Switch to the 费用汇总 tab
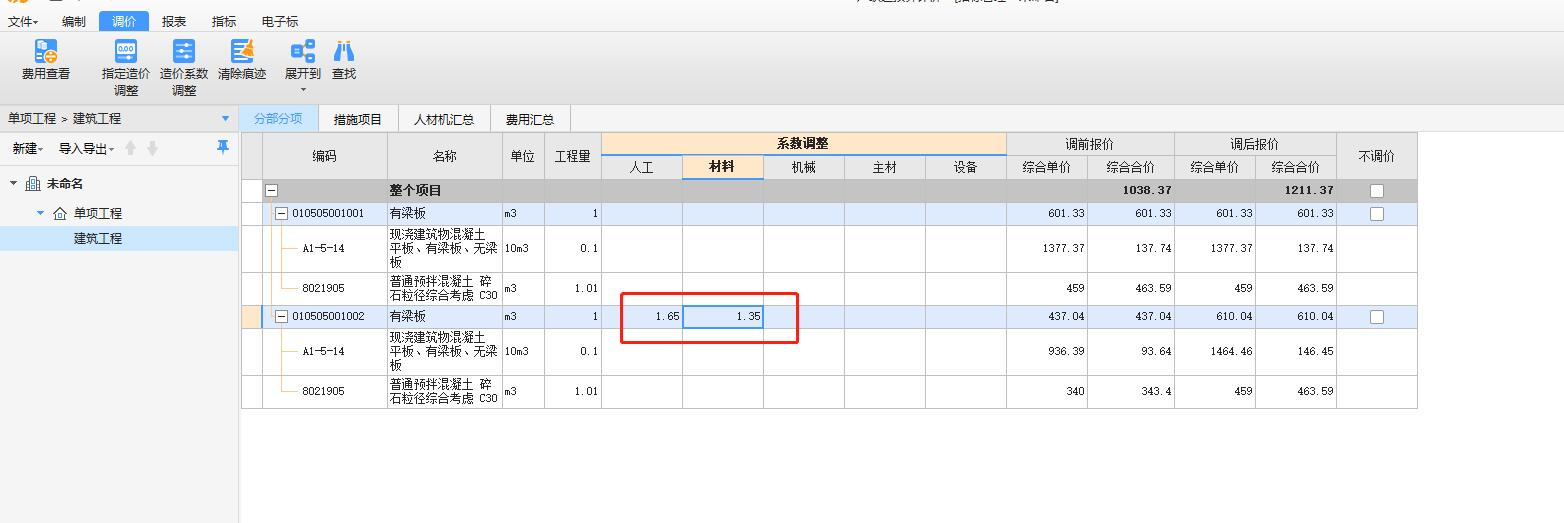This screenshot has width=1564, height=523. click(530, 119)
